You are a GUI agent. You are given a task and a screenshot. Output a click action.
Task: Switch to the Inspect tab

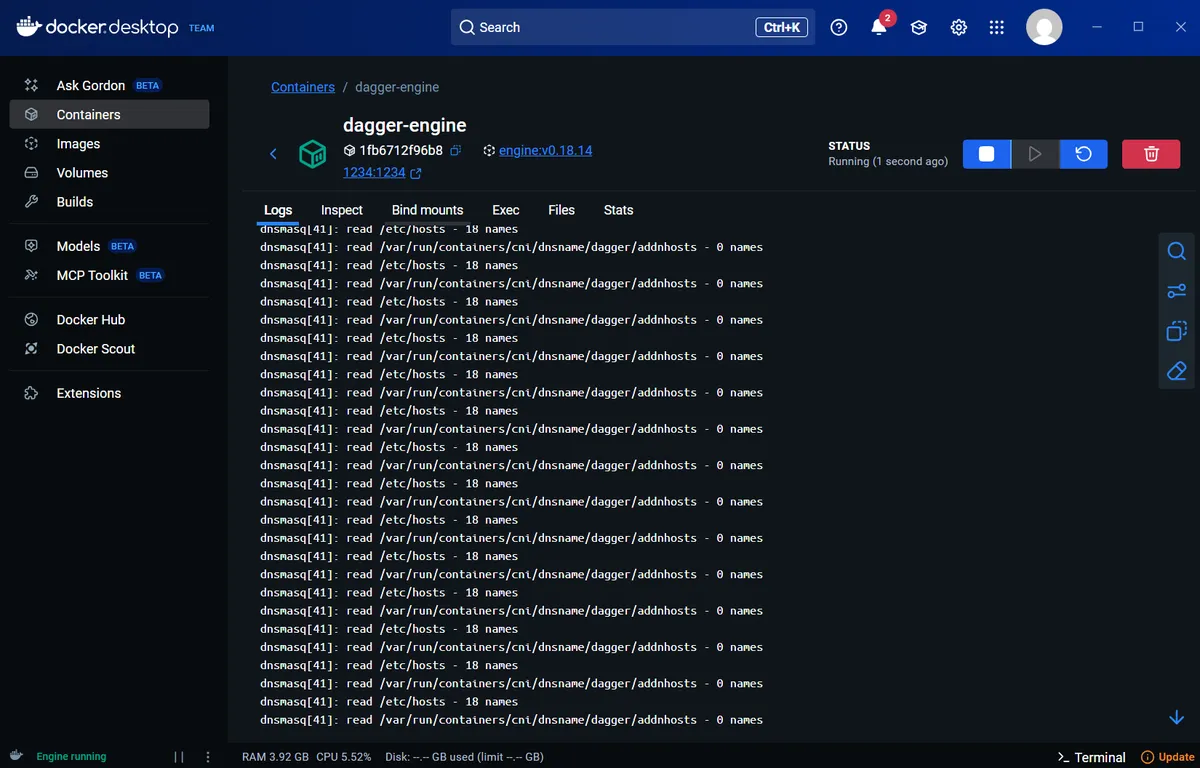[x=342, y=210]
